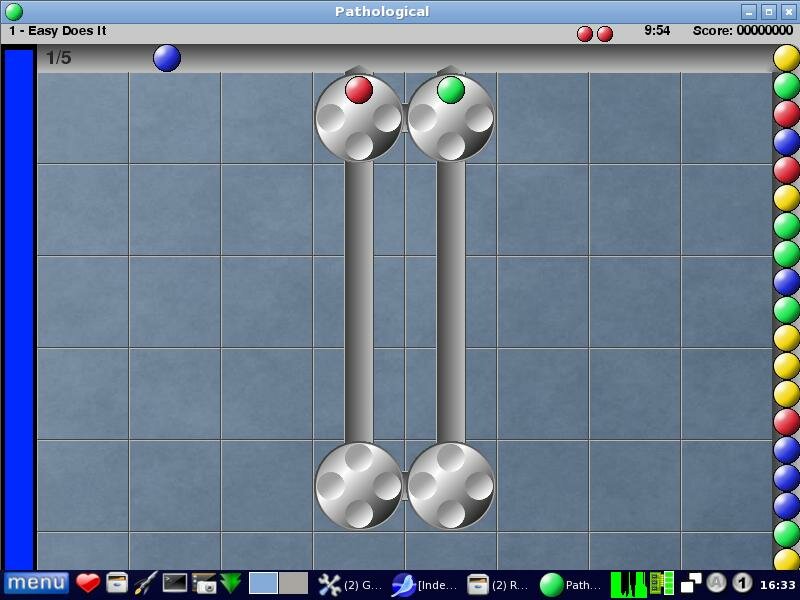Image resolution: width=800 pixels, height=600 pixels.
Task: Minimize the Pathological window
Action: pyautogui.click(x=749, y=12)
